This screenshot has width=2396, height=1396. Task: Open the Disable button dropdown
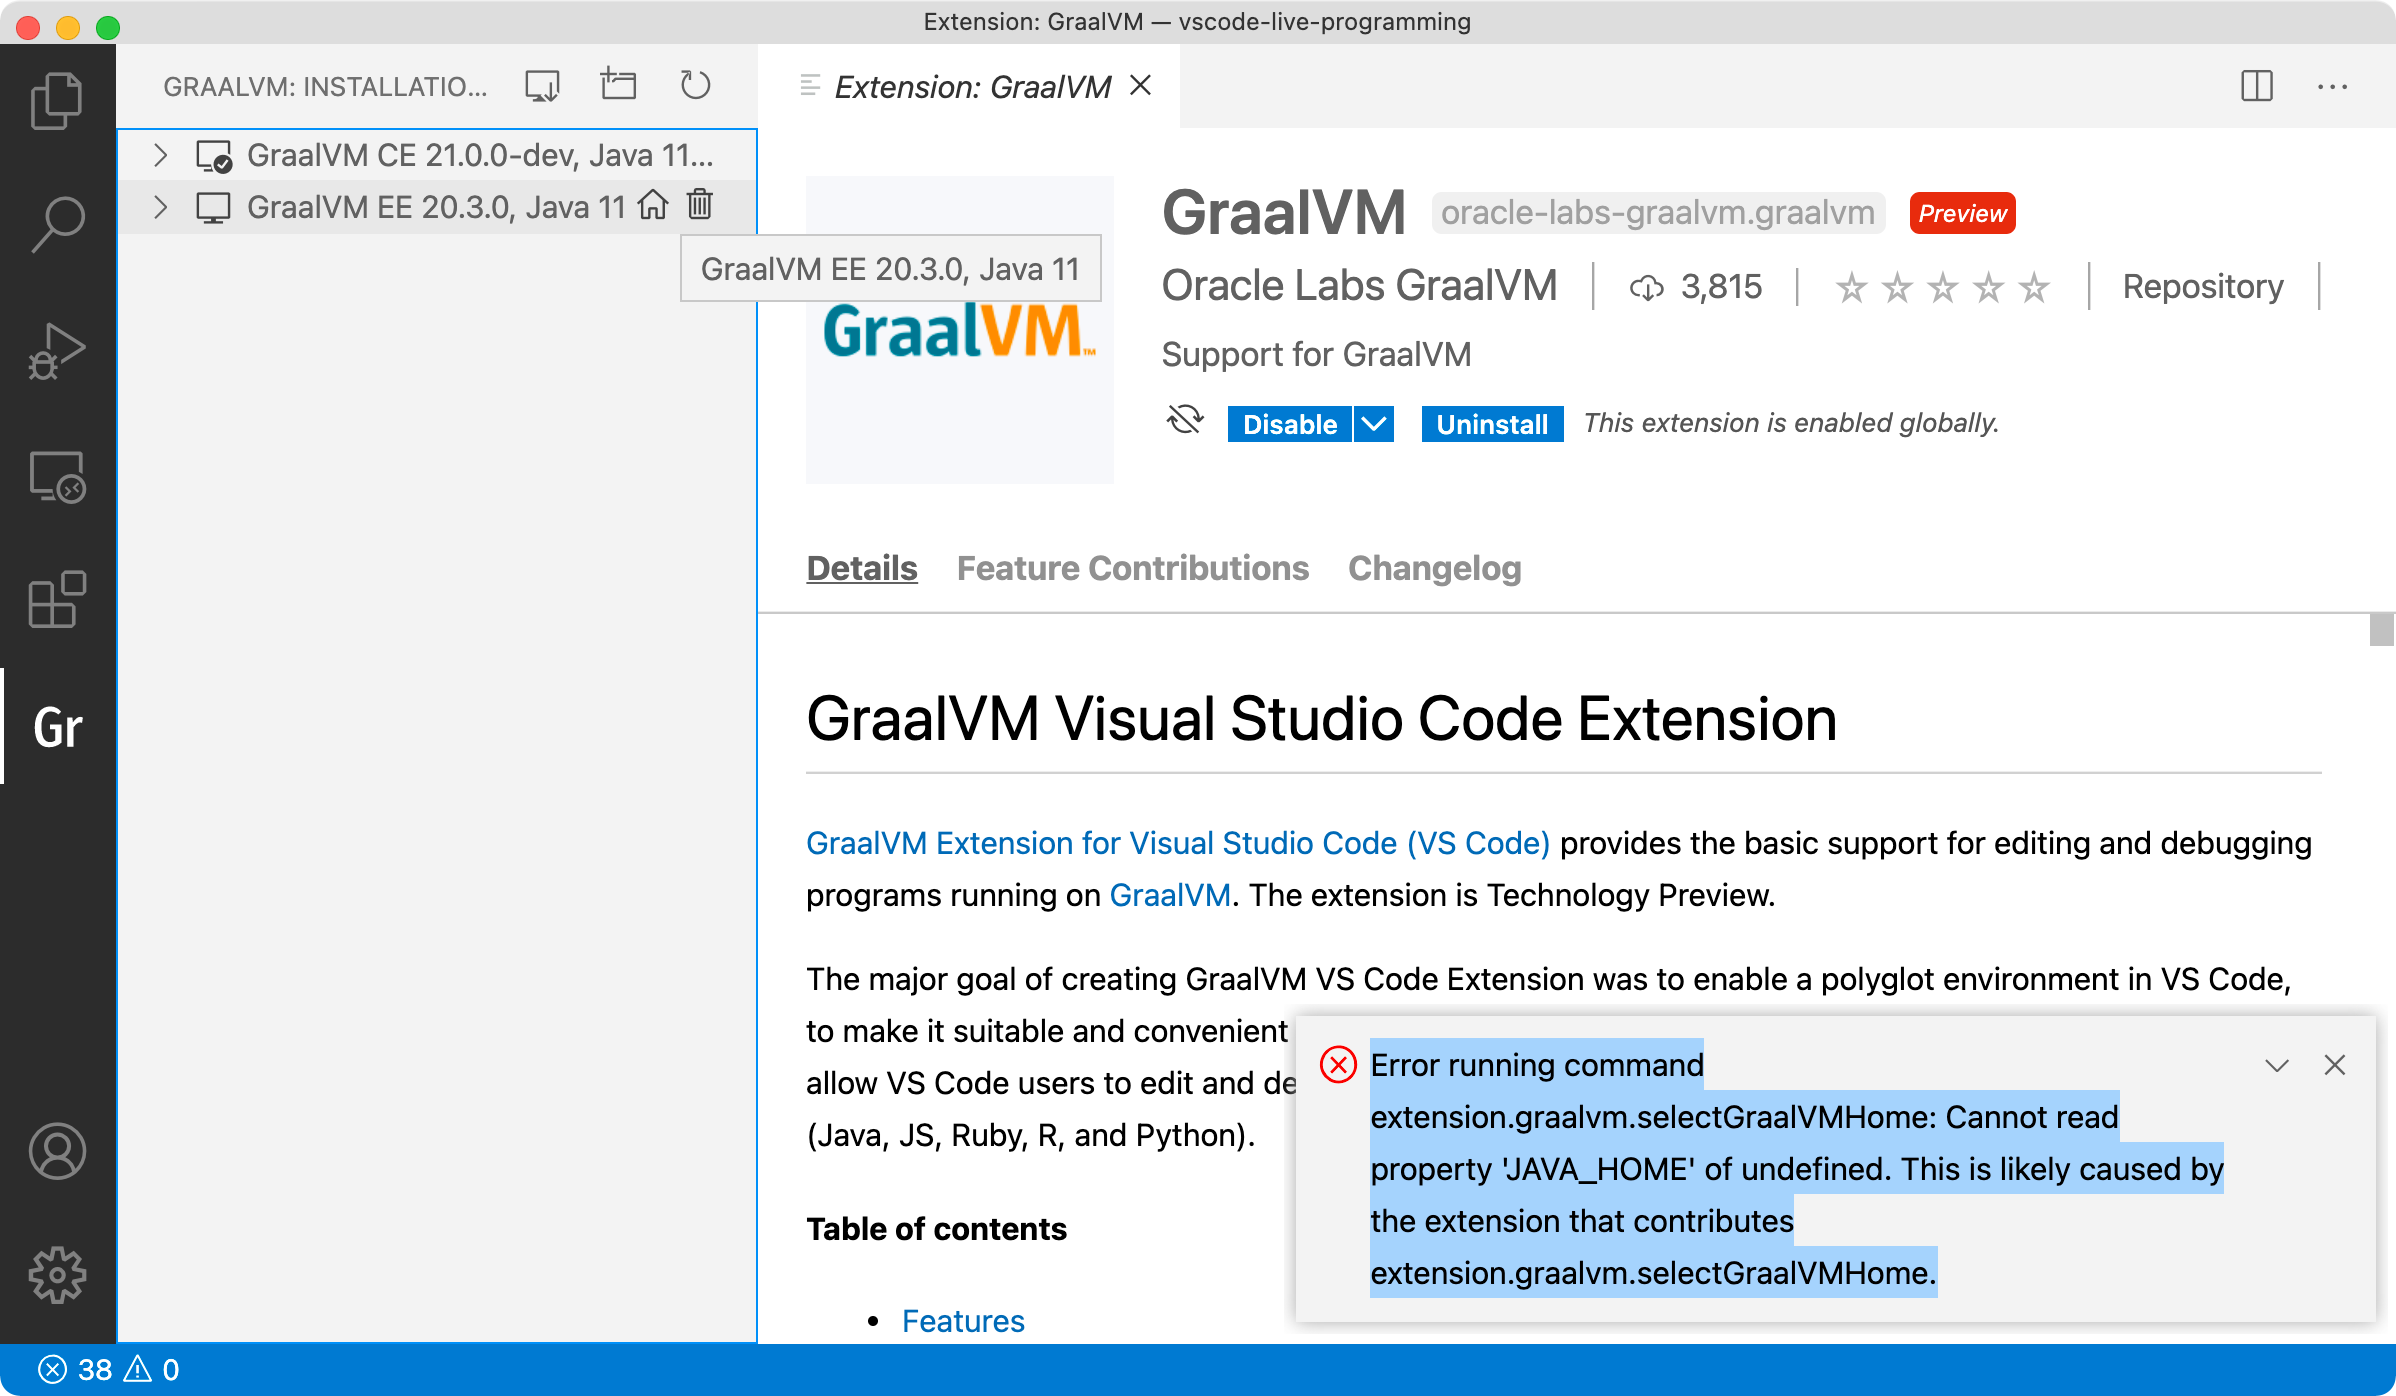tap(1372, 424)
